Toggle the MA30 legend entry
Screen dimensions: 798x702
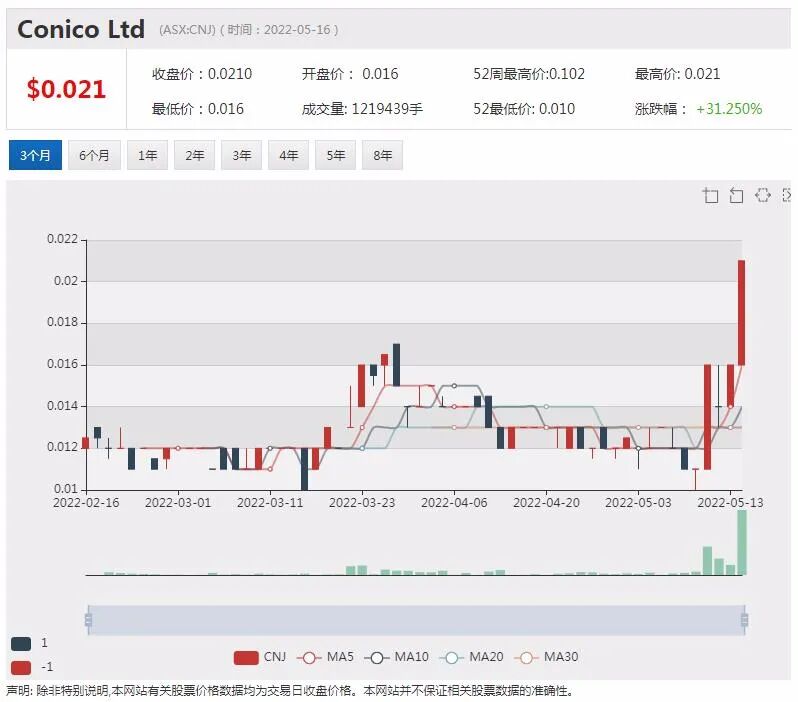click(546, 657)
